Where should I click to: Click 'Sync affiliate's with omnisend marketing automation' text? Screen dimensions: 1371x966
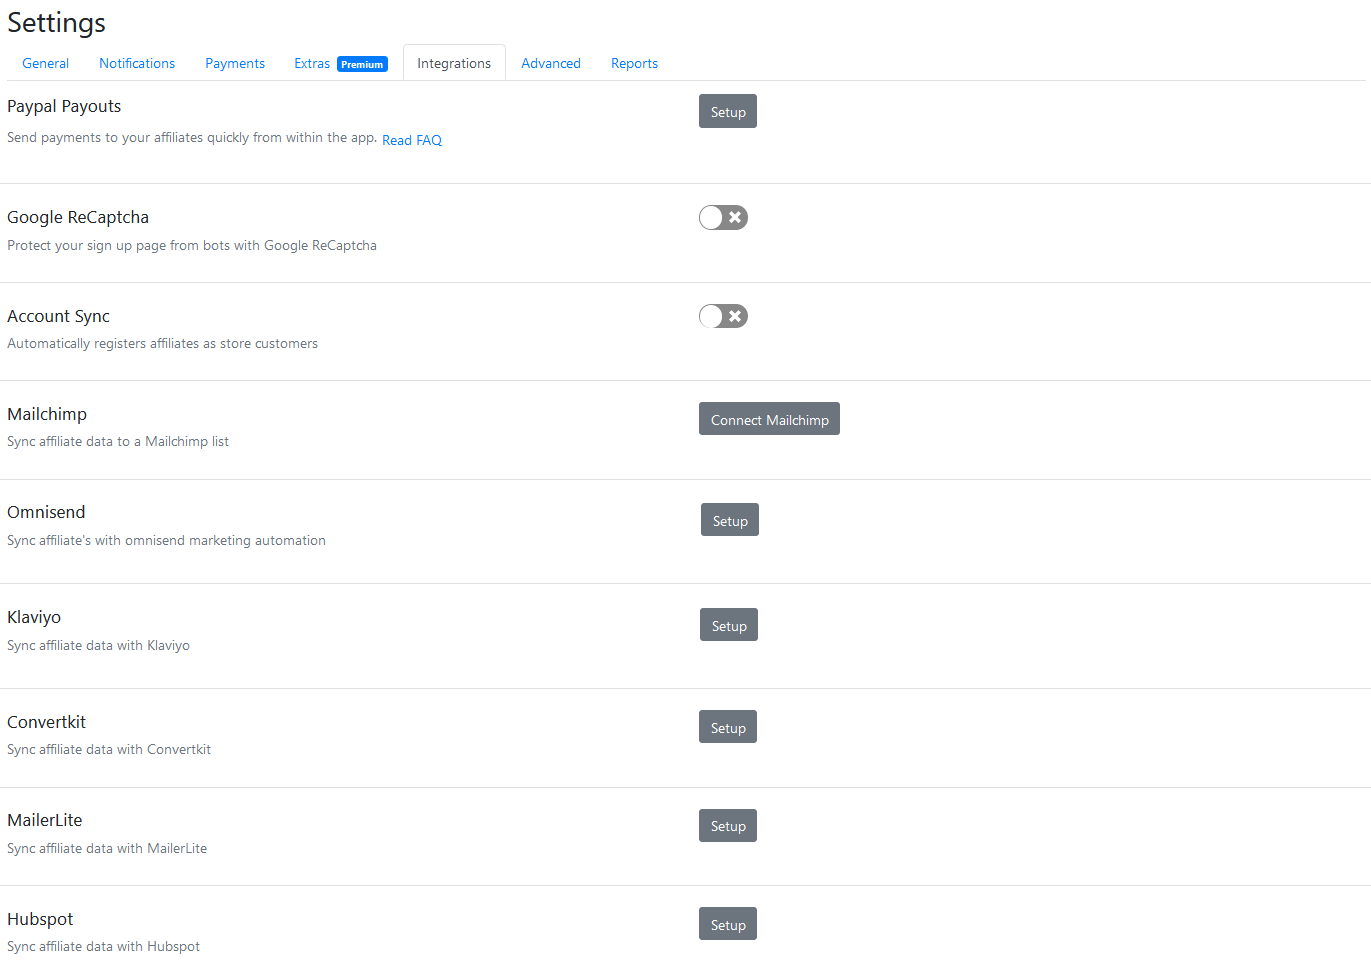[166, 540]
